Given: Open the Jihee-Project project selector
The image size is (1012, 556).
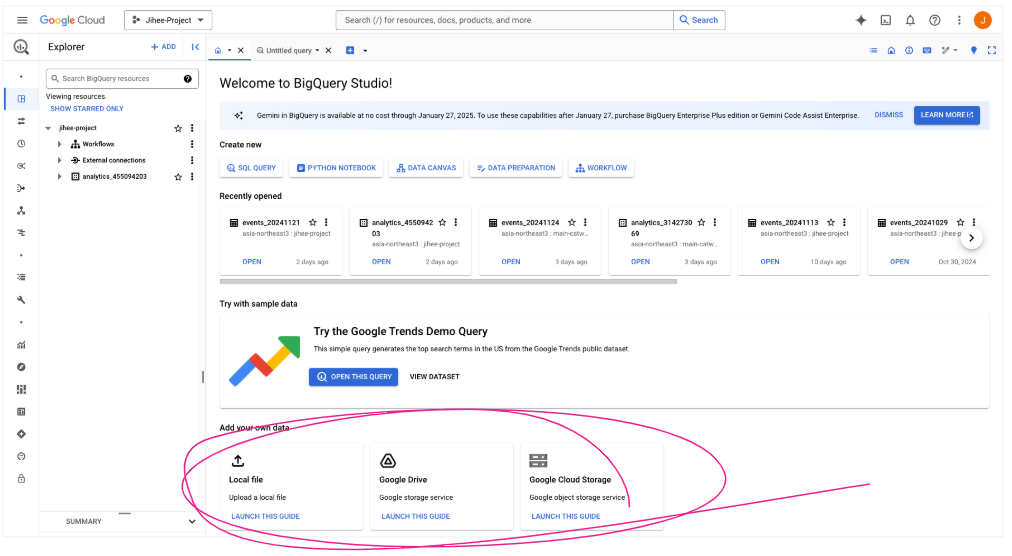Looking at the screenshot, I should click(168, 20).
